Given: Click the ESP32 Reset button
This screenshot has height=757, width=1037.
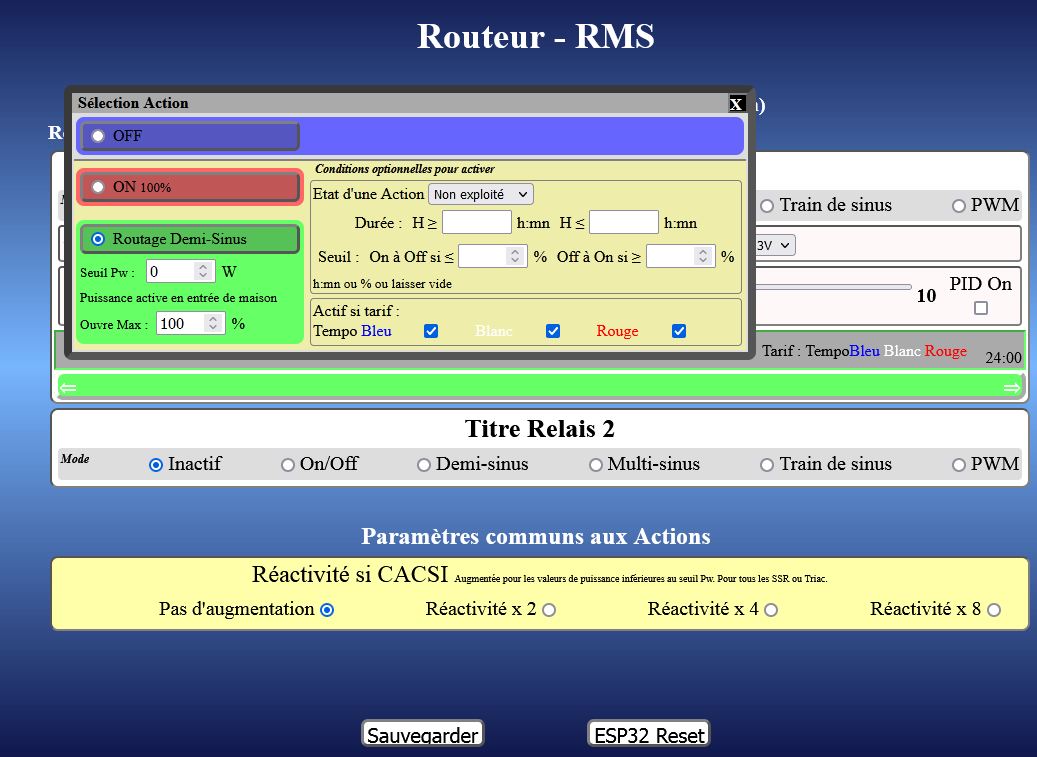Looking at the screenshot, I should (648, 734).
